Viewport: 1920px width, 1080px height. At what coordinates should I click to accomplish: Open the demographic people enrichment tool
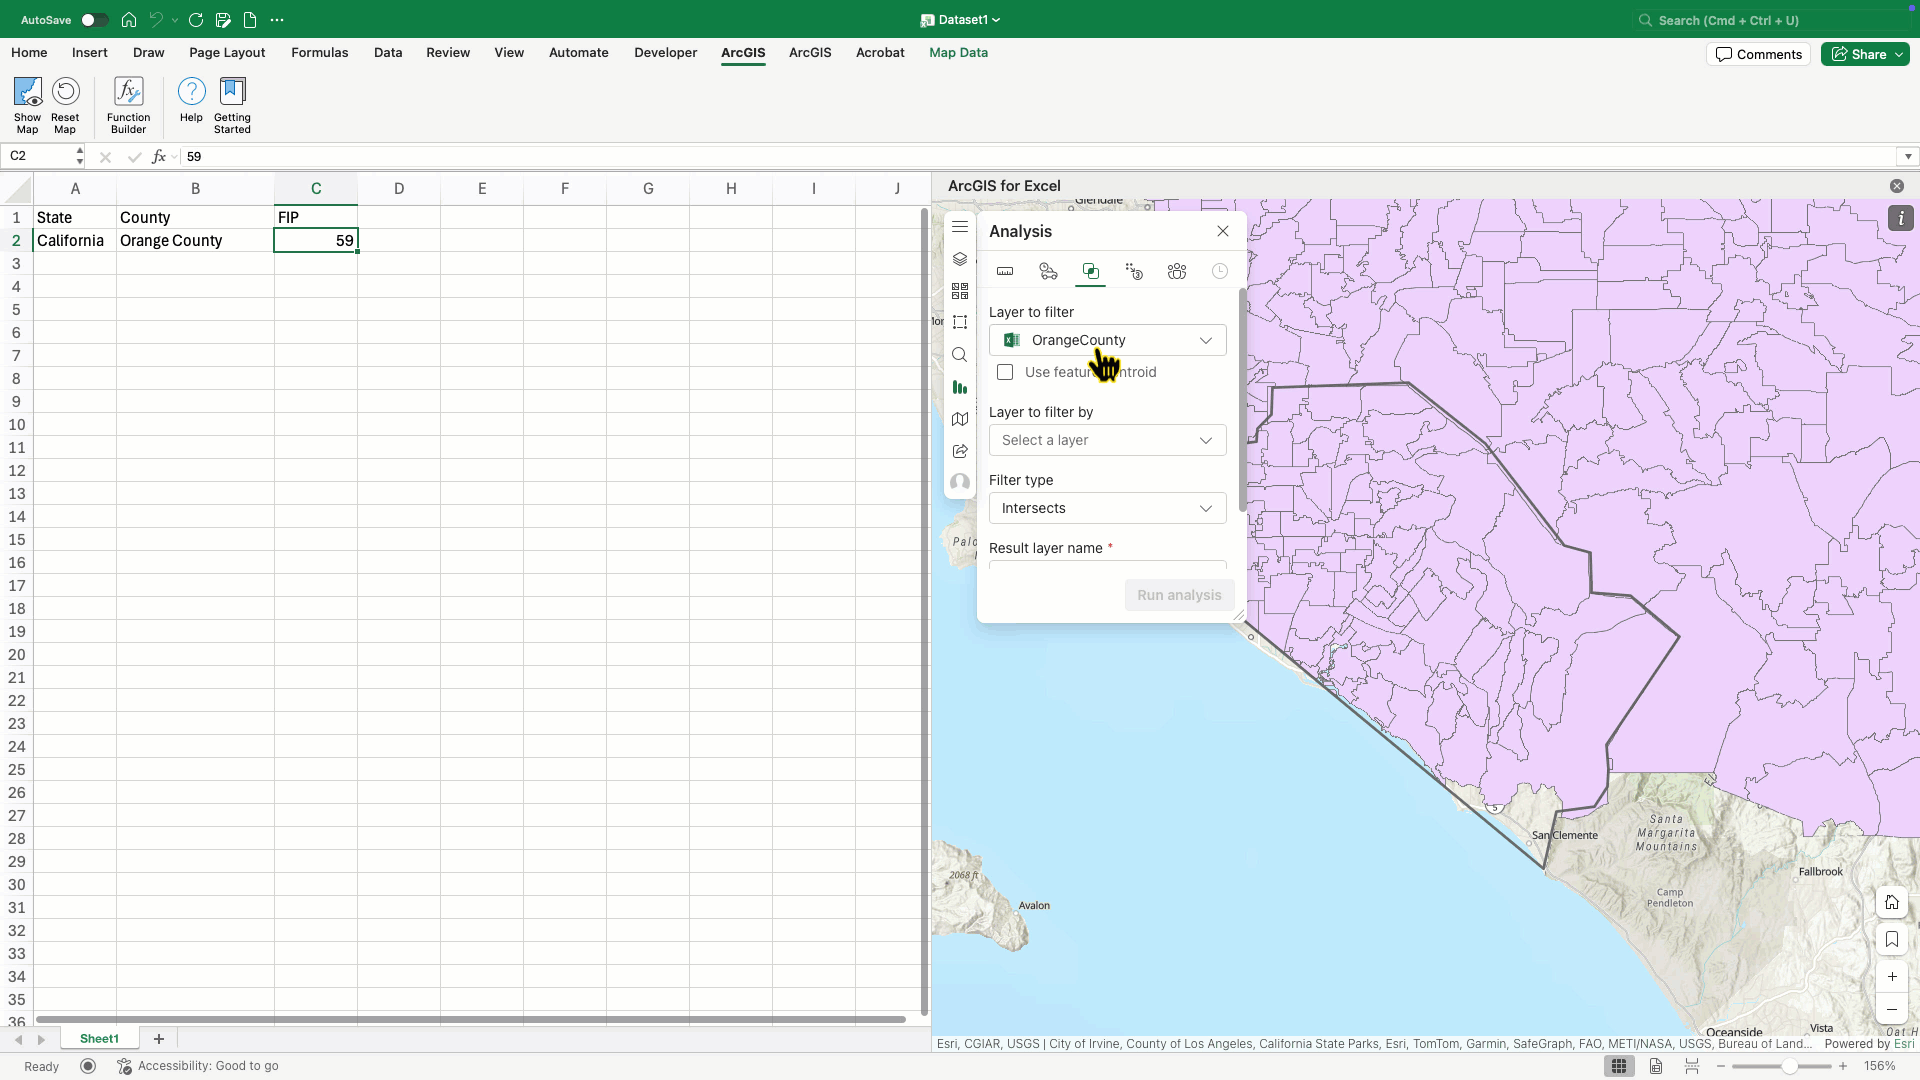pyautogui.click(x=1177, y=271)
